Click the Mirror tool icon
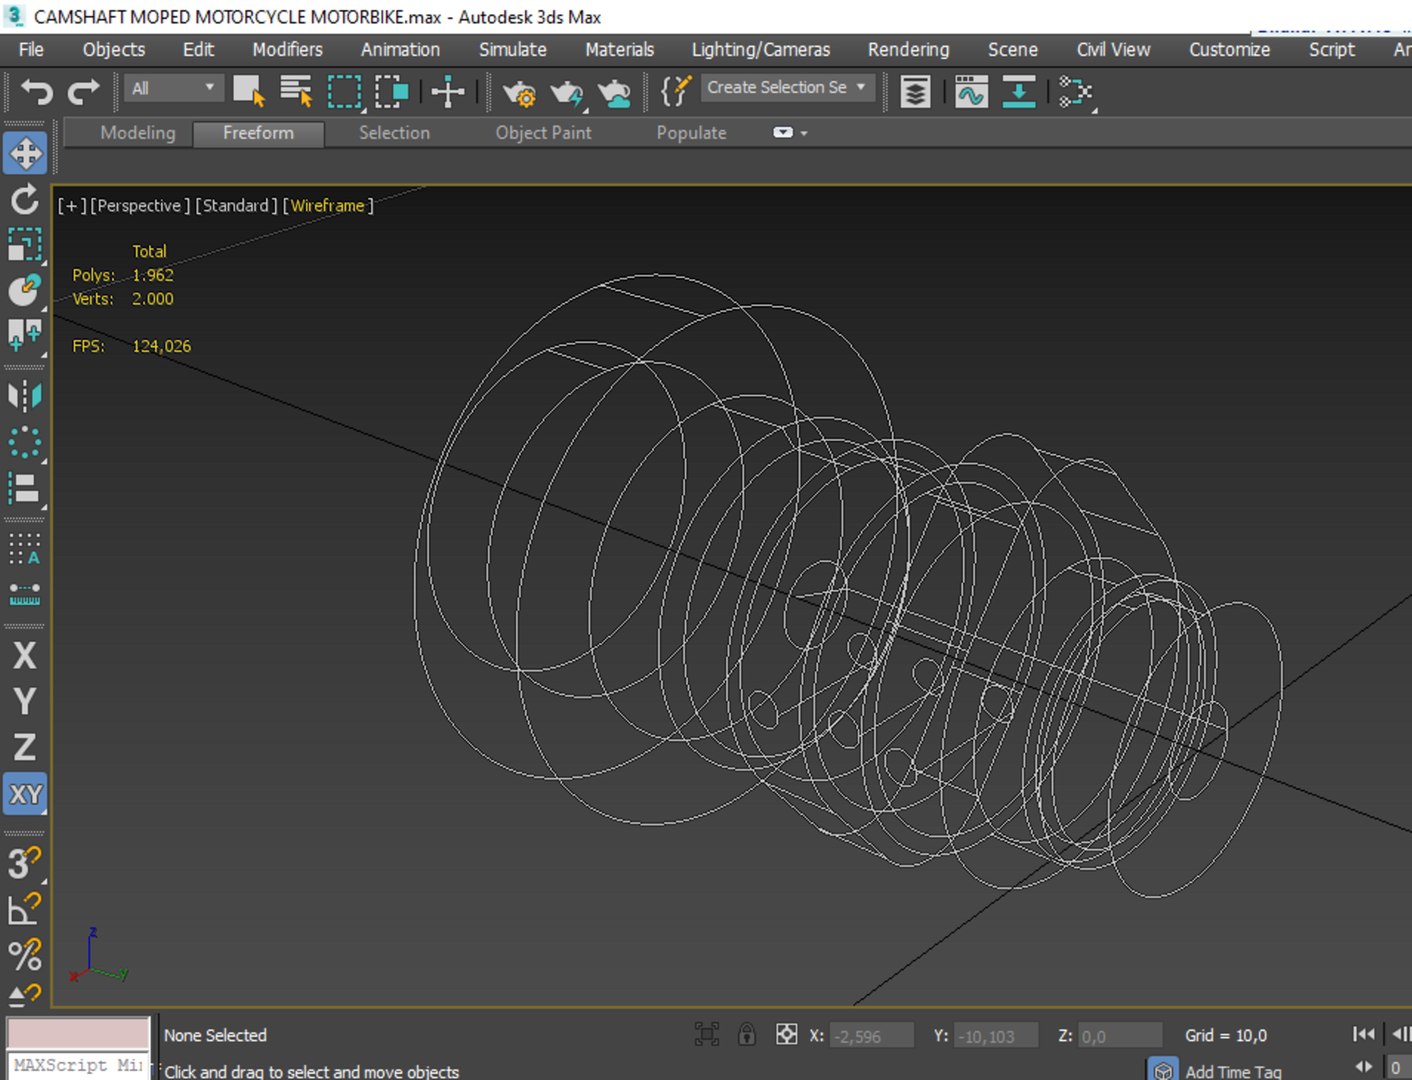The image size is (1412, 1080). click(x=25, y=396)
